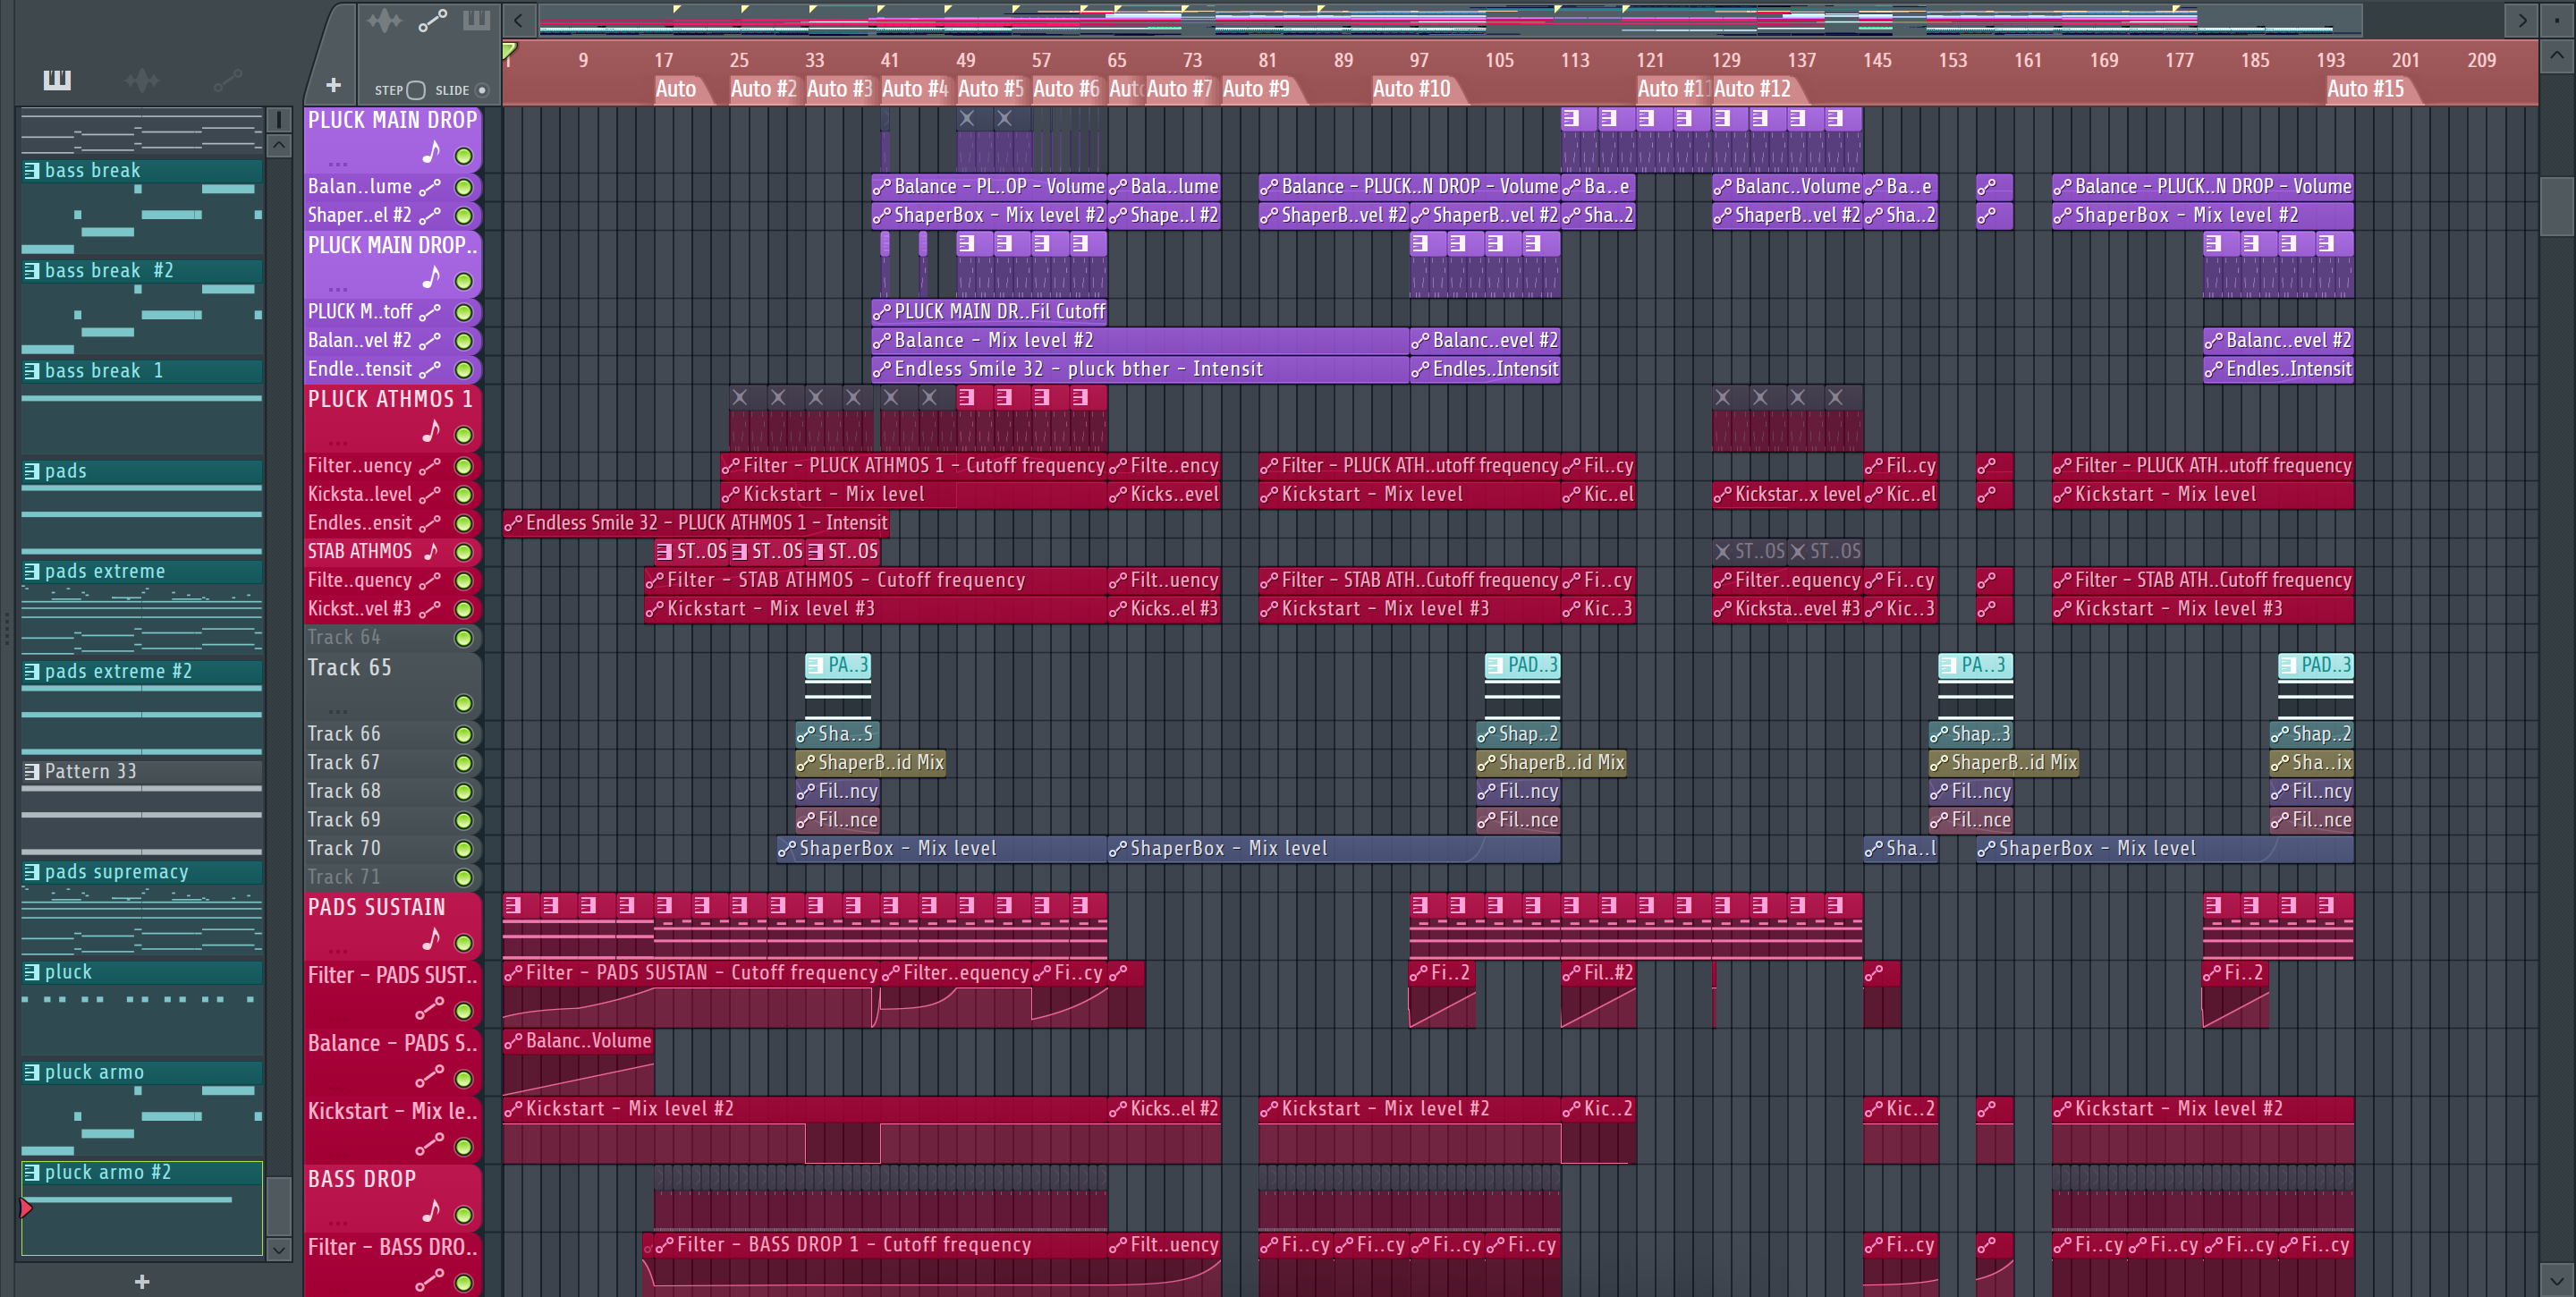The width and height of the screenshot is (2576, 1297).
Task: Click the piano pattern icon in playlist header
Action: (x=476, y=20)
